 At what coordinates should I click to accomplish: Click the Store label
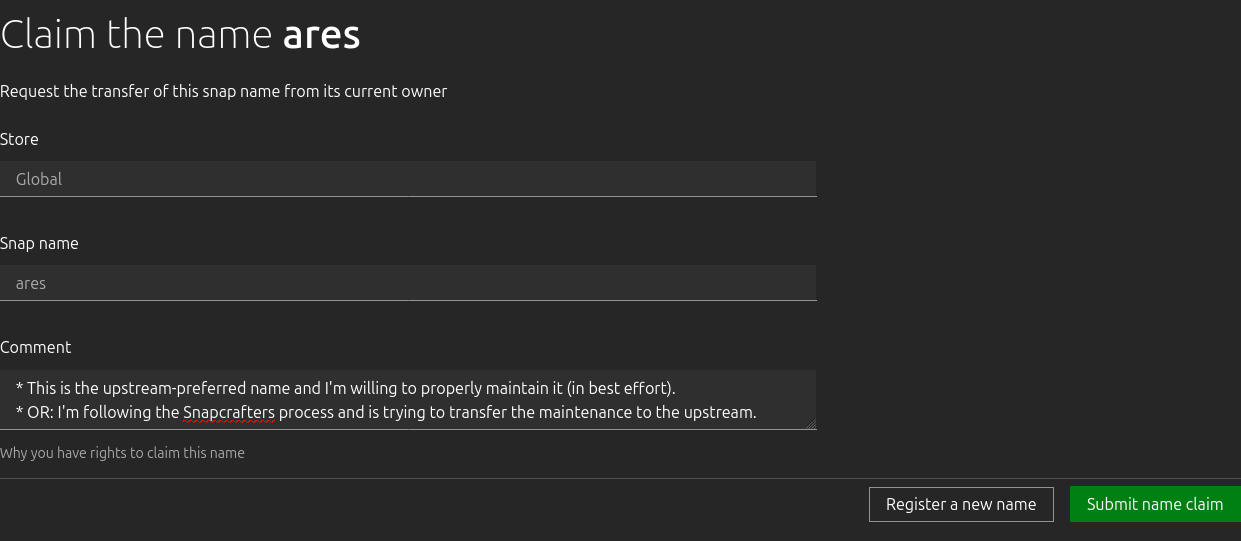[x=19, y=139]
